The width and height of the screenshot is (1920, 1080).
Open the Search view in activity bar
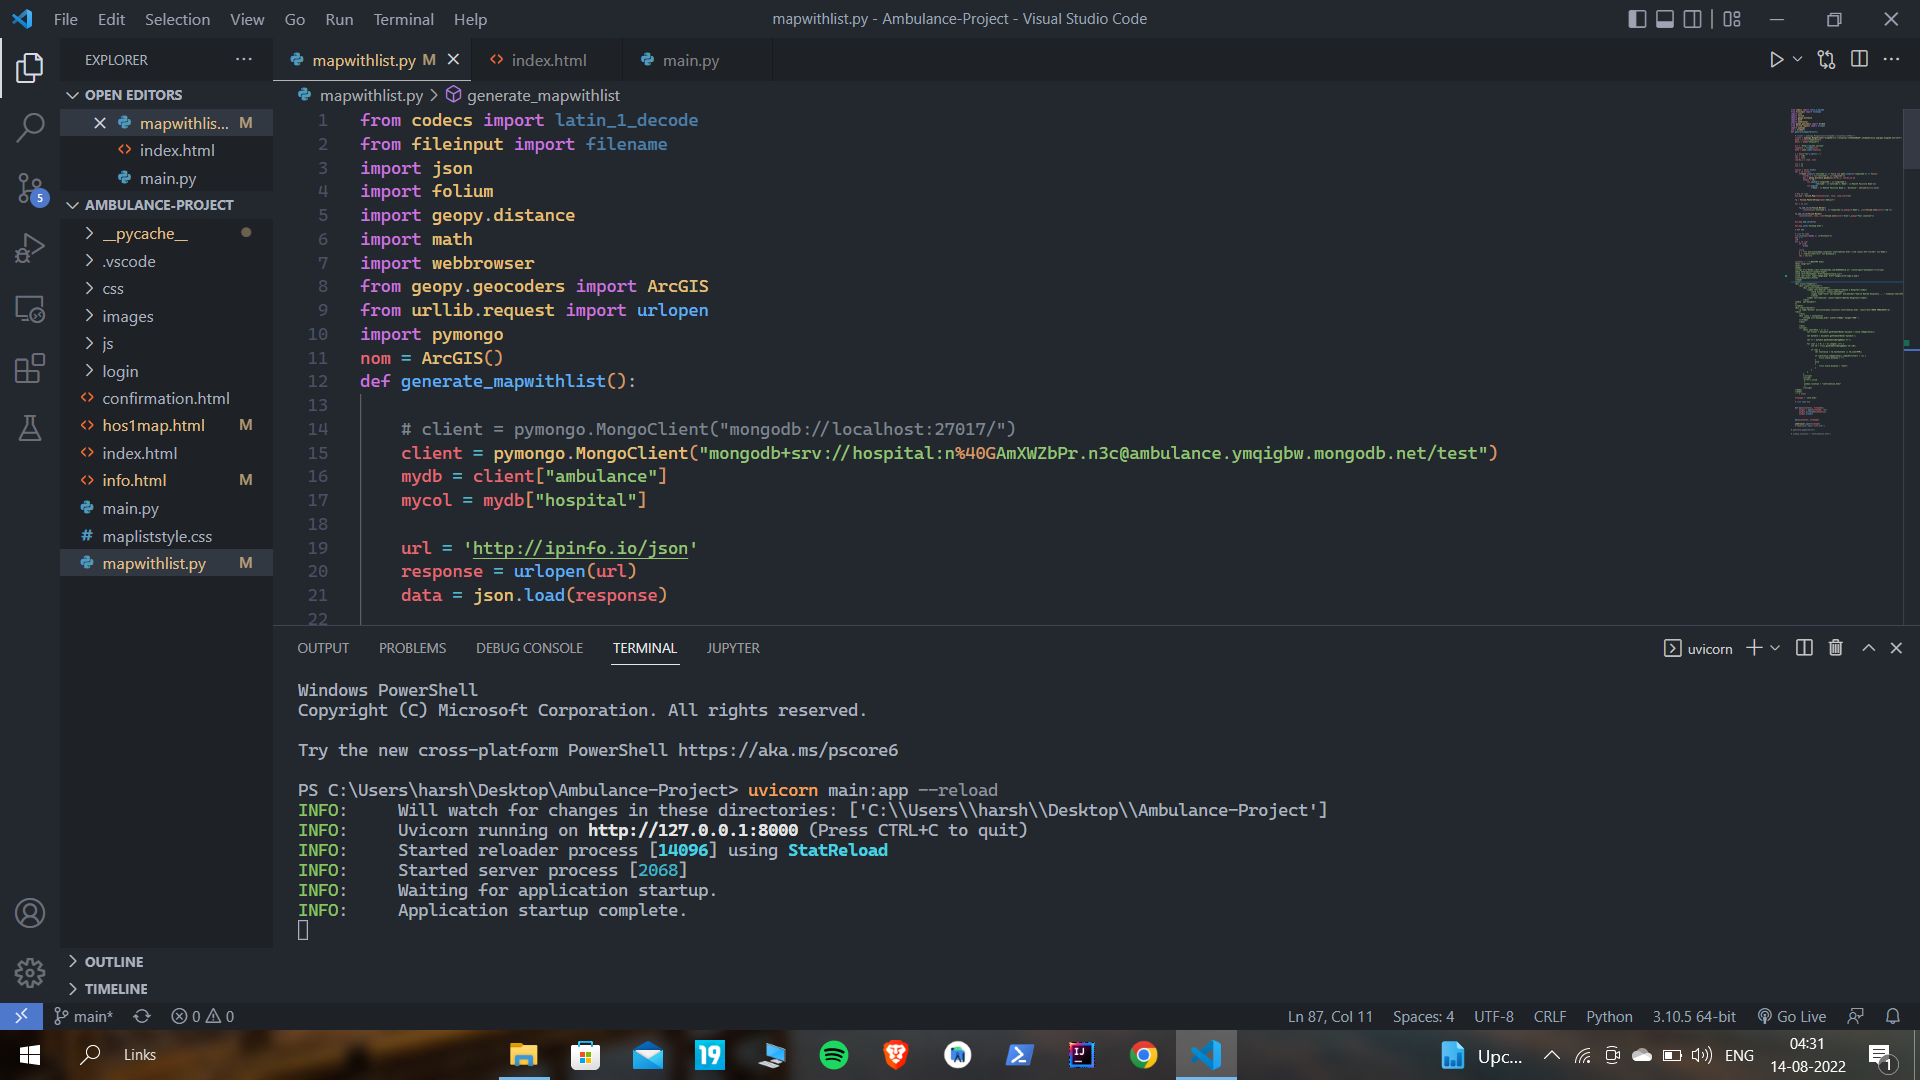tap(30, 127)
